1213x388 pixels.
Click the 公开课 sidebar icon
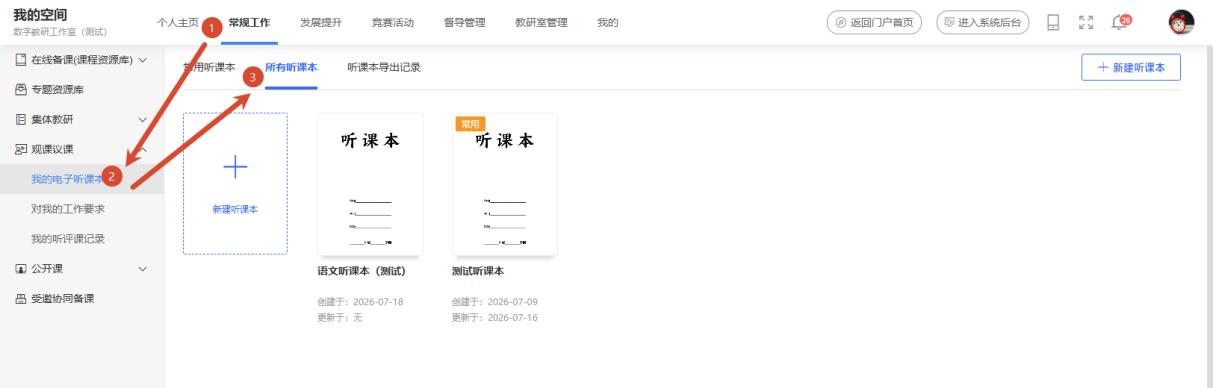20,268
